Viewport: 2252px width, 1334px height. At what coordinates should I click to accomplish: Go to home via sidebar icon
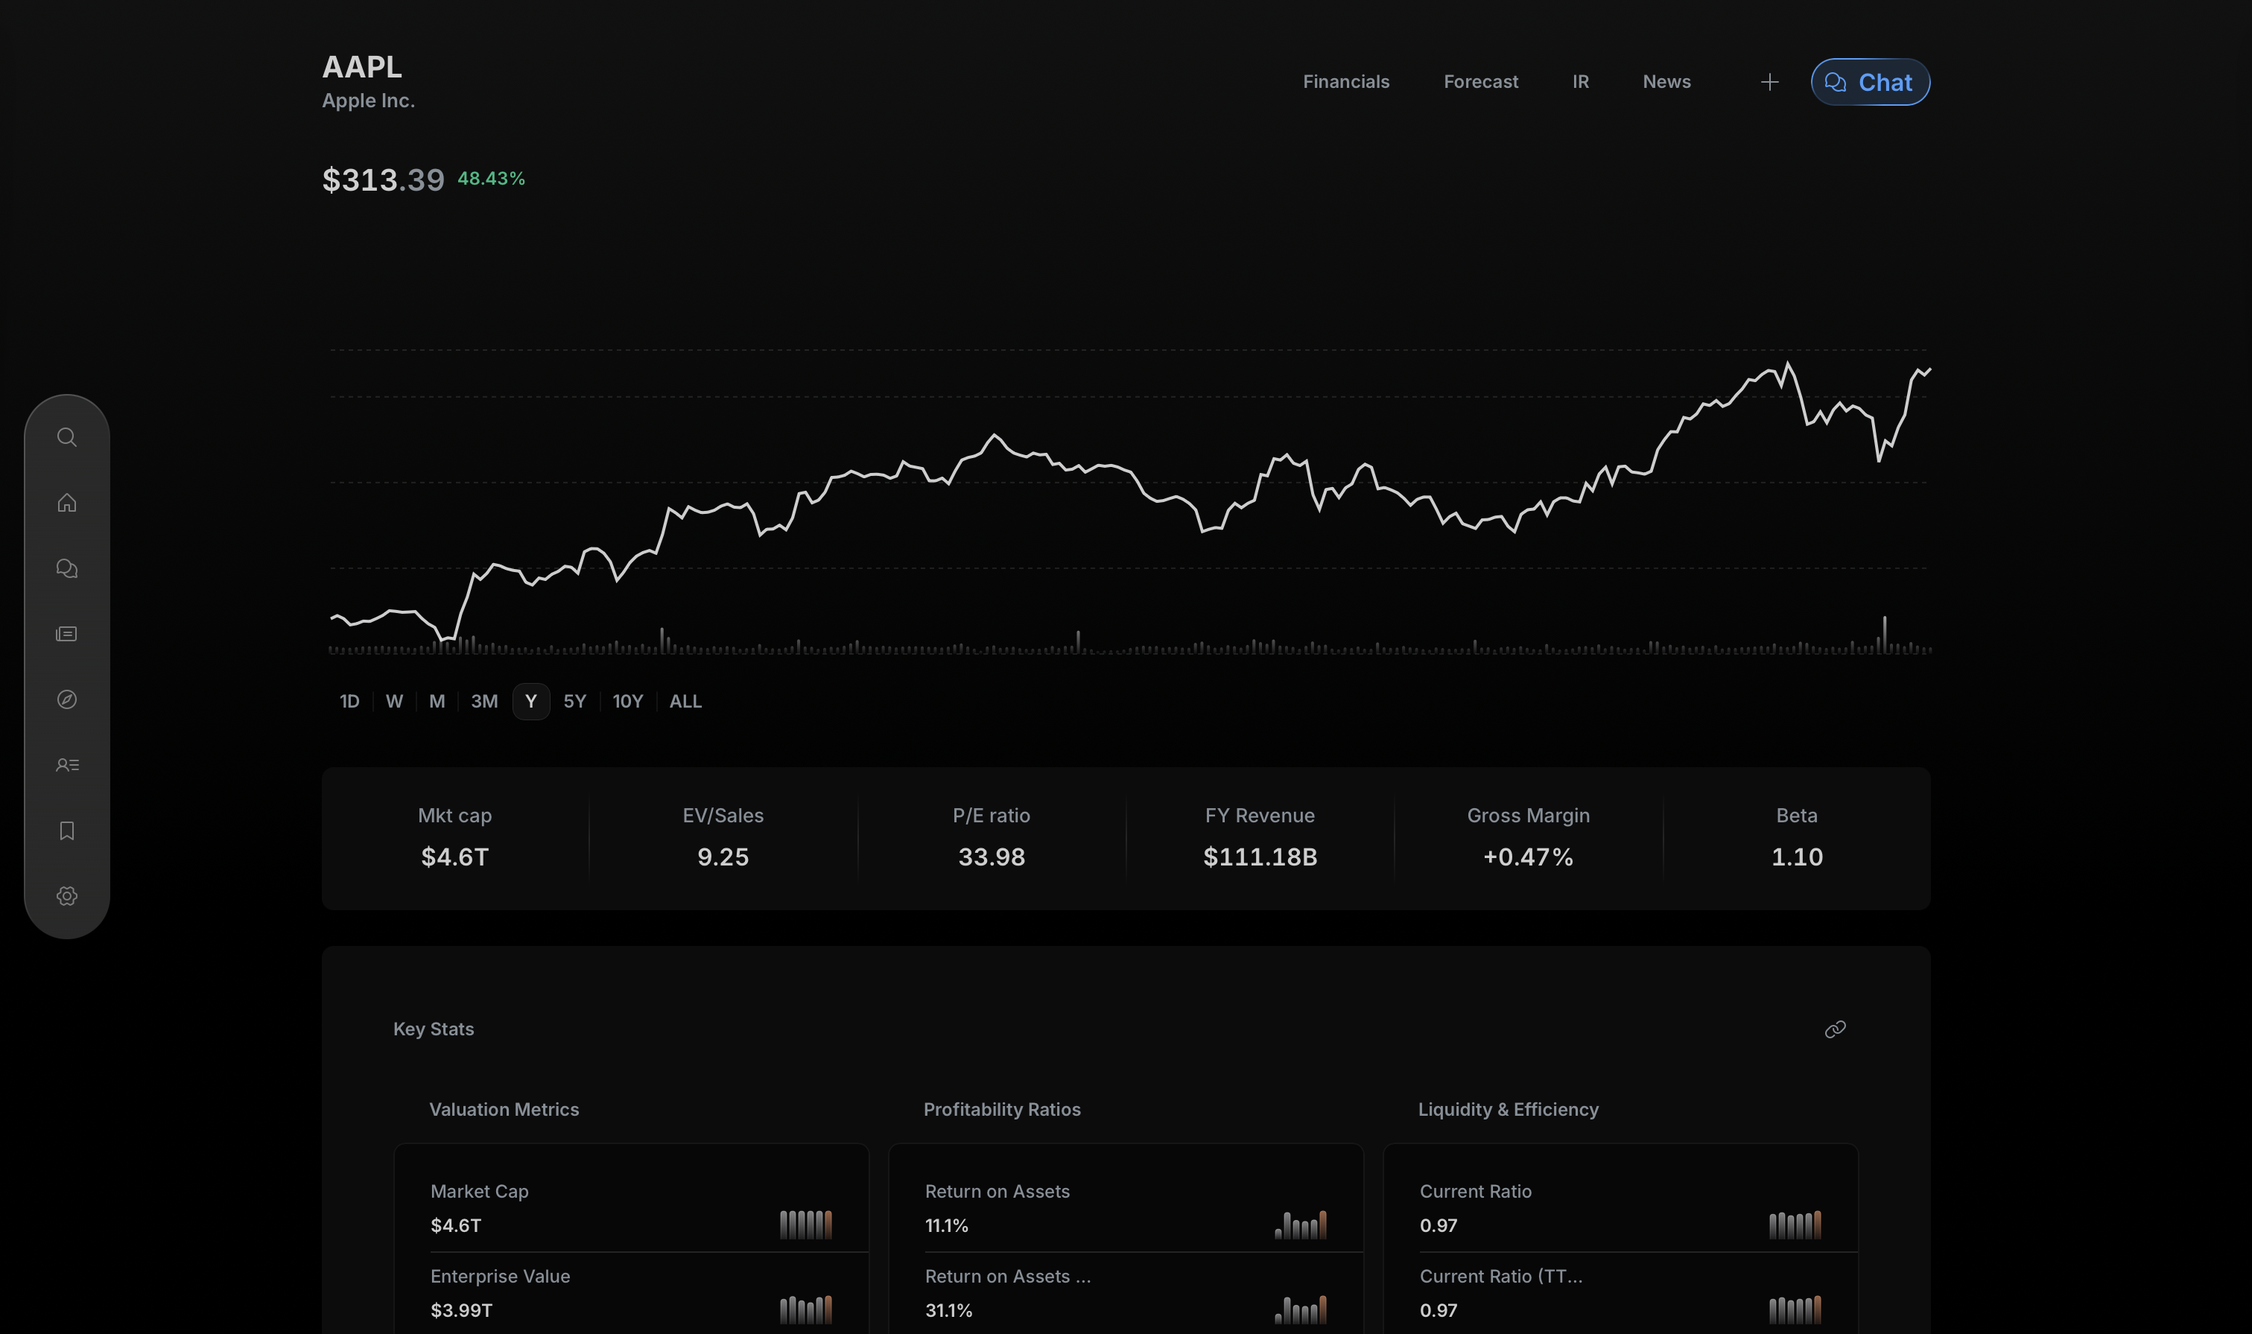pyautogui.click(x=67, y=503)
